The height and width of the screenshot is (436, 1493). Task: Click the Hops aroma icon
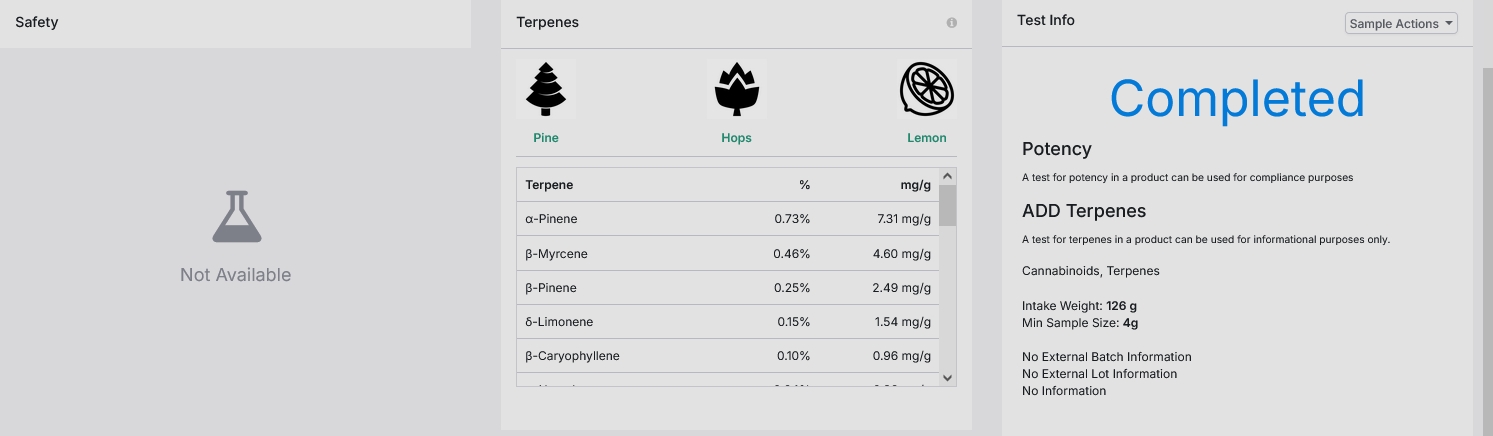coord(736,89)
